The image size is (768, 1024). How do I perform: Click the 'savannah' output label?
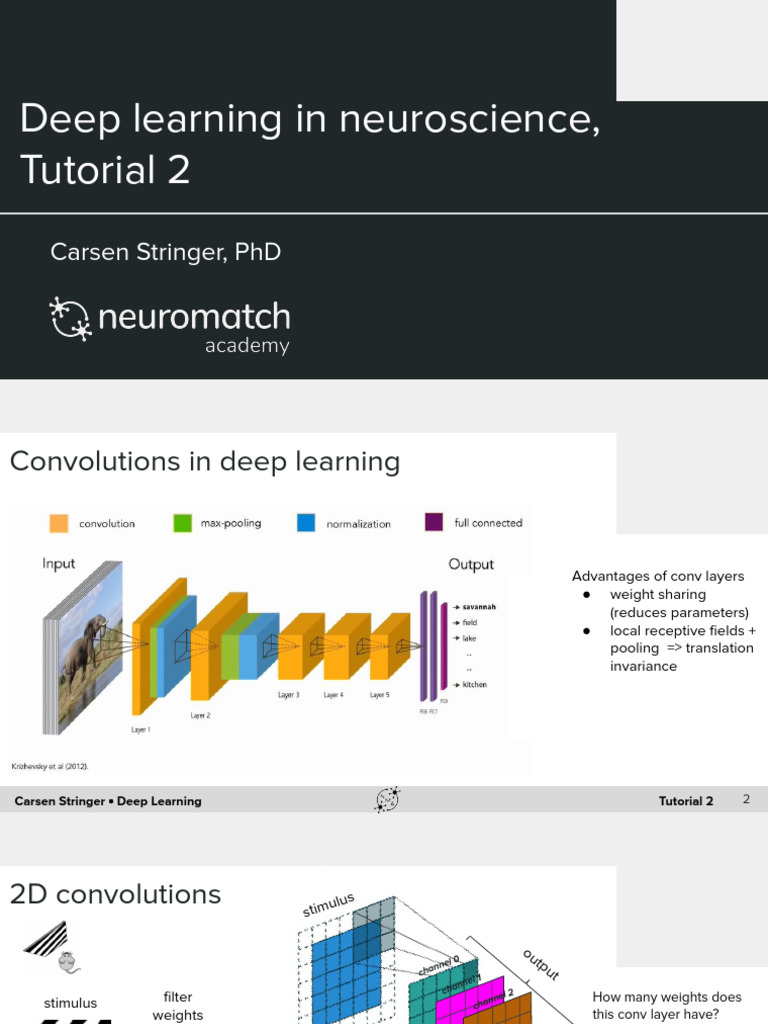click(x=479, y=606)
